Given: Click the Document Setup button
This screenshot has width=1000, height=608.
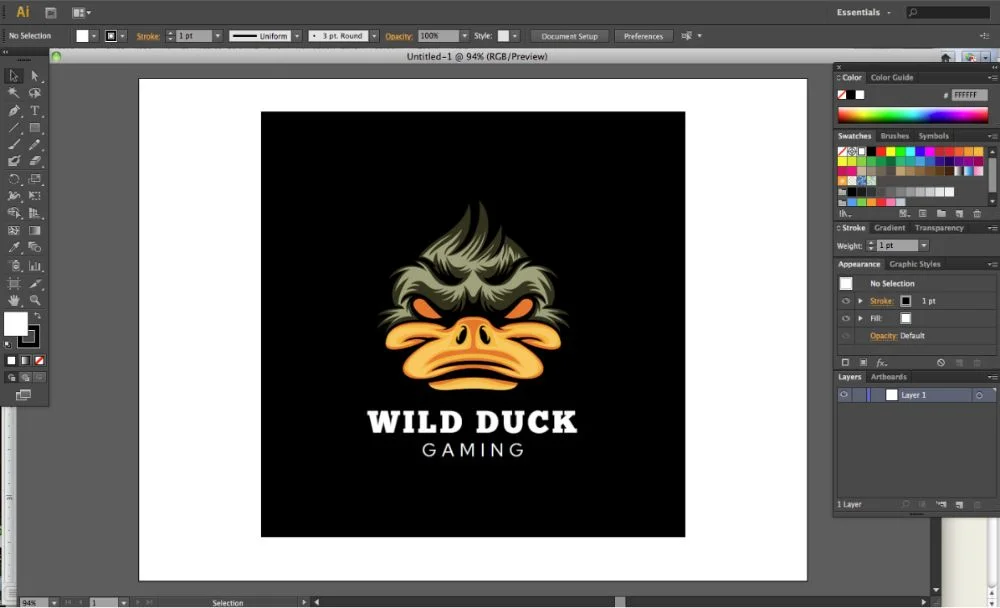Looking at the screenshot, I should click(569, 36).
